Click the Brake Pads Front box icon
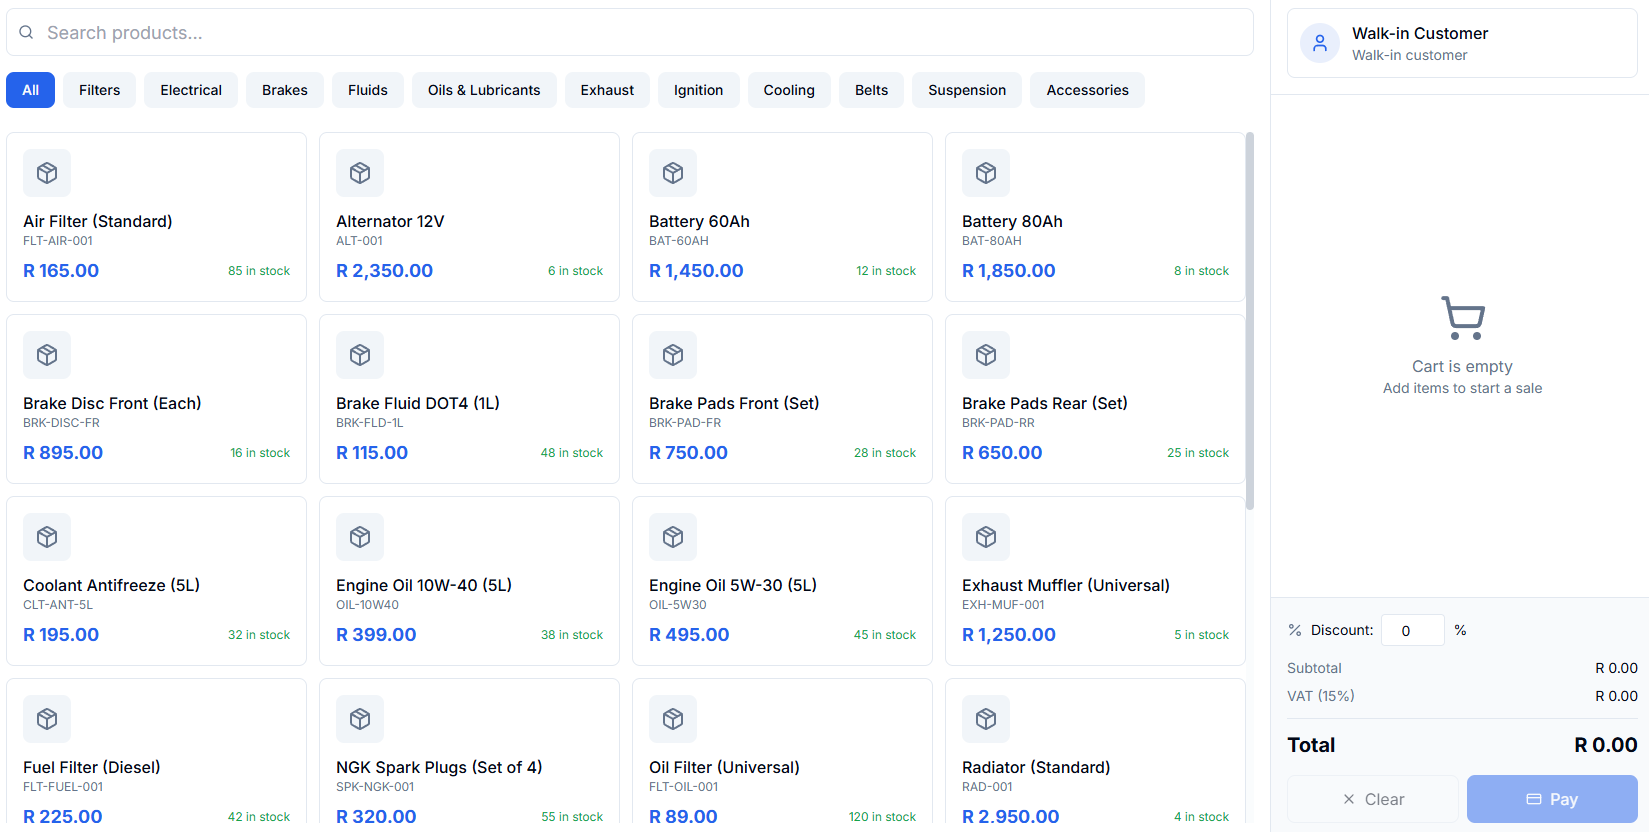The height and width of the screenshot is (832, 1649). point(673,355)
